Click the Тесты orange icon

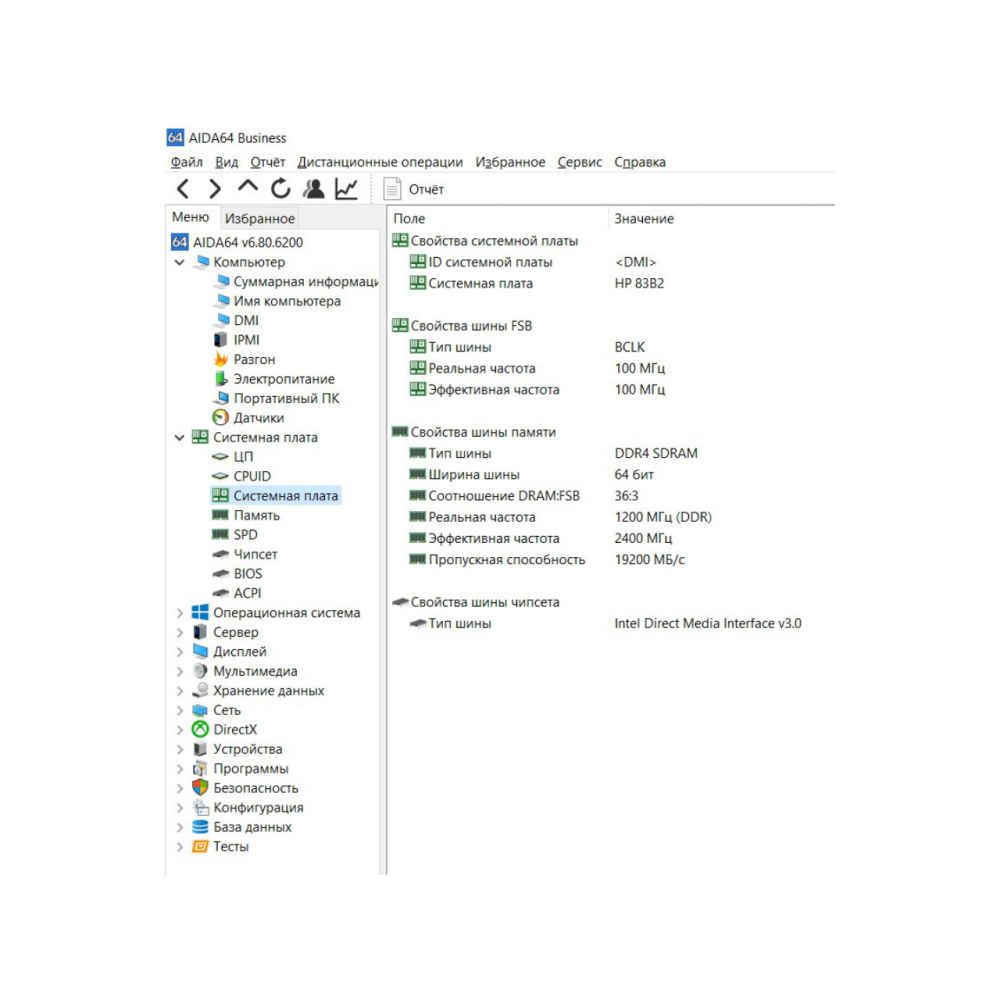[x=200, y=847]
